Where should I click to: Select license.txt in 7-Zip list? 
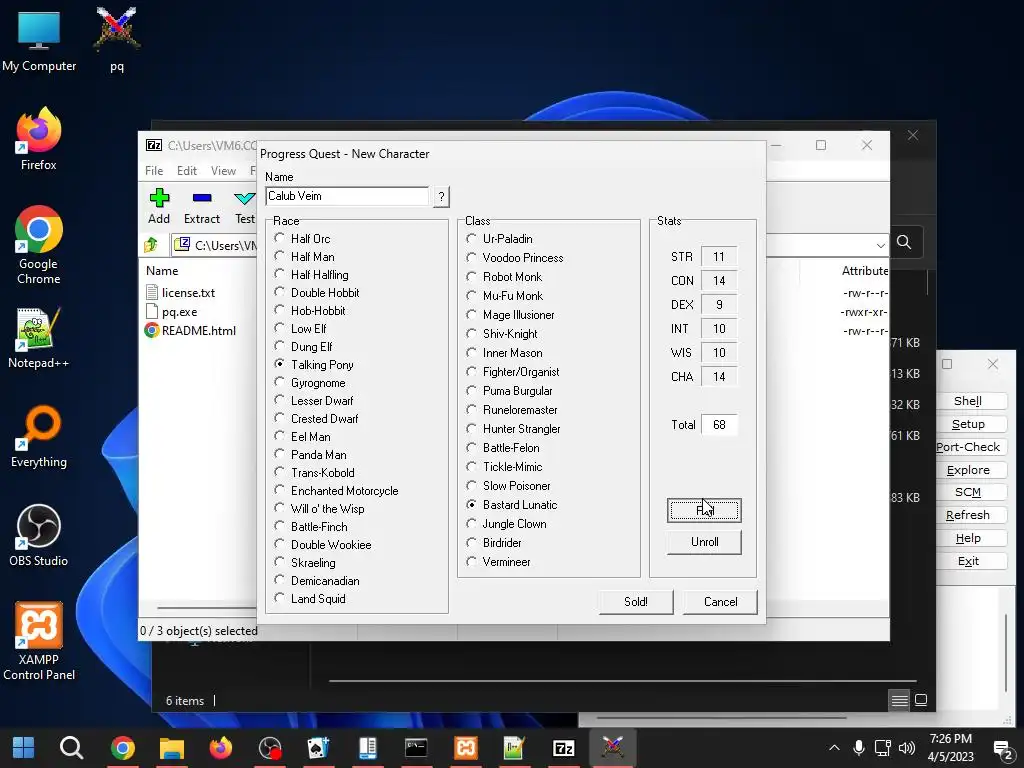pyautogui.click(x=180, y=293)
